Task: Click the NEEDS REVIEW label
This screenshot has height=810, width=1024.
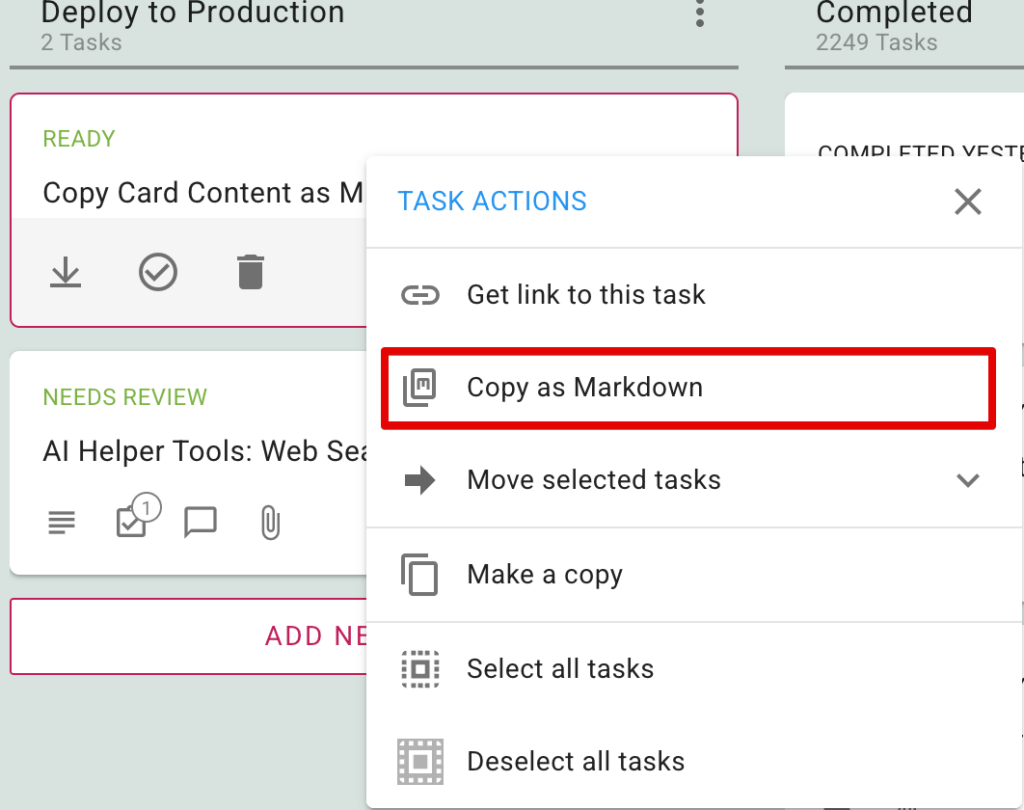Action: (x=125, y=397)
